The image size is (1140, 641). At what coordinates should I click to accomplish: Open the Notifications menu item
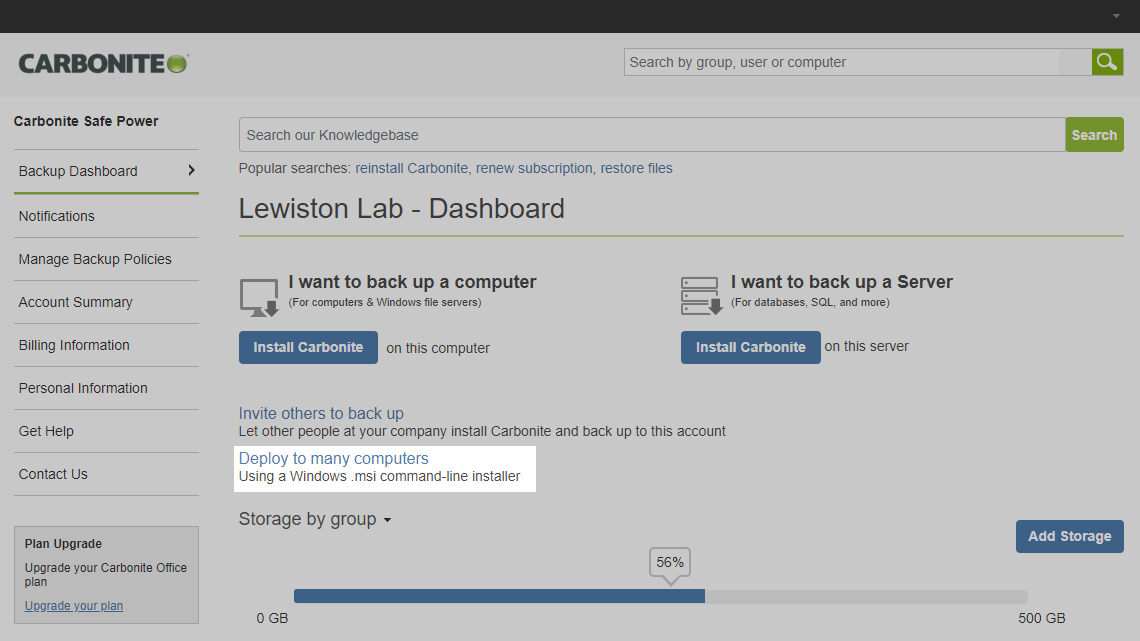[57, 216]
